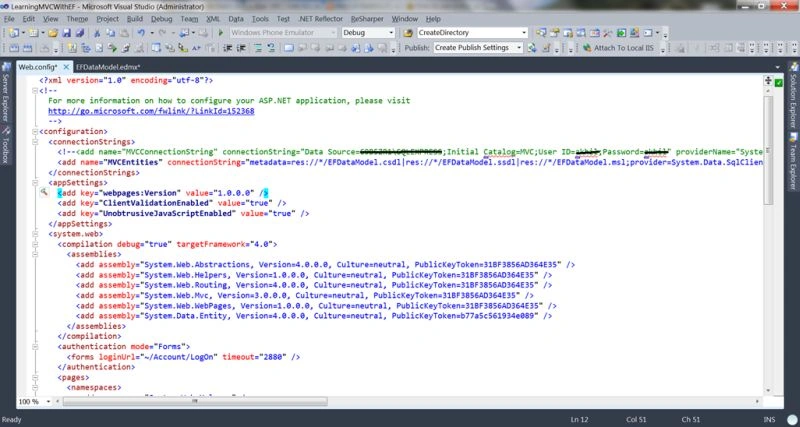
Task: Click the Undo arrow icon
Action: point(140,33)
